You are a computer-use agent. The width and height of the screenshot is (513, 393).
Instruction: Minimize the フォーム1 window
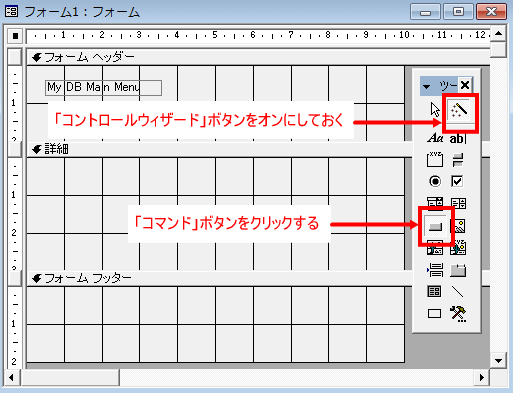pyautogui.click(x=425, y=12)
